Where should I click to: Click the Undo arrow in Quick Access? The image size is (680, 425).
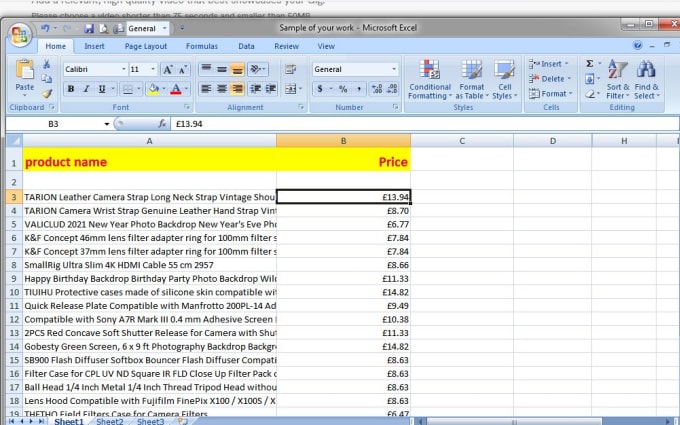coord(45,29)
